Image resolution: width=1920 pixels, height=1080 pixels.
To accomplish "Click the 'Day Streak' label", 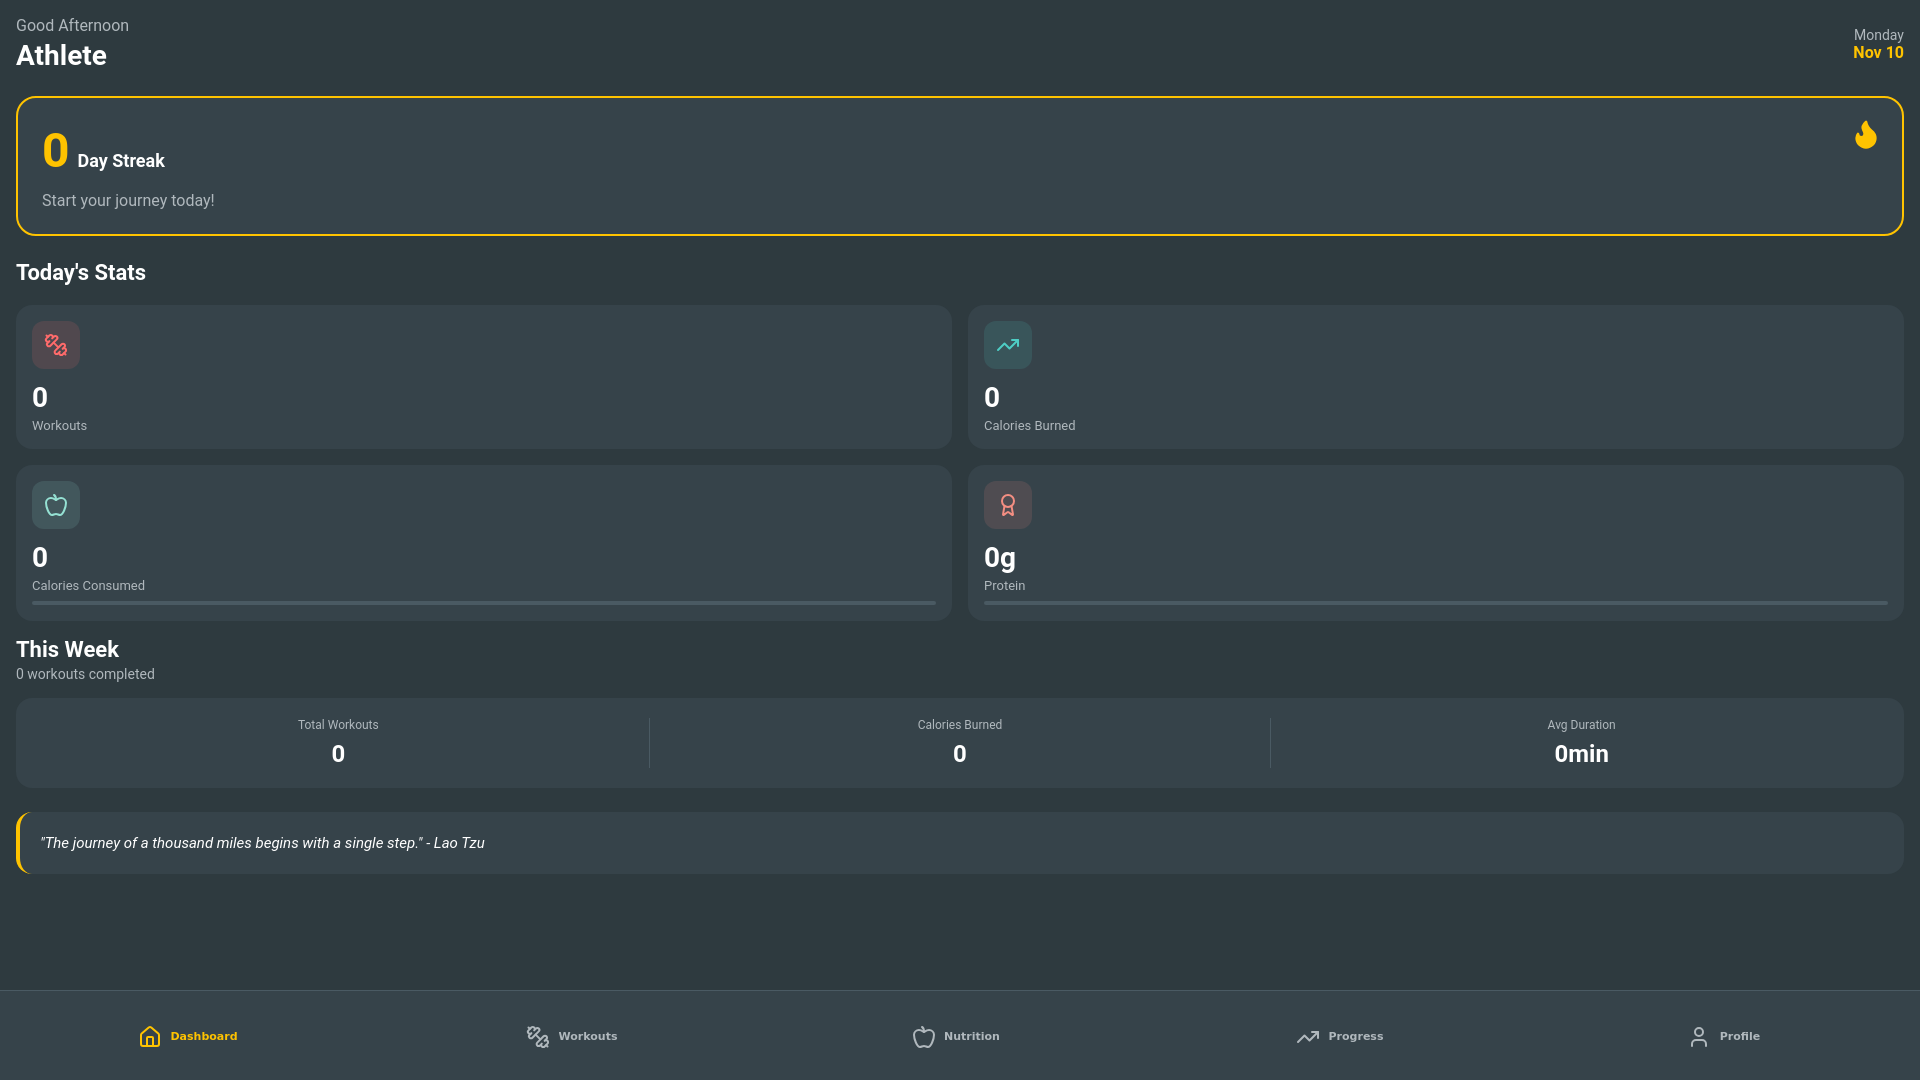I will click(x=121, y=161).
